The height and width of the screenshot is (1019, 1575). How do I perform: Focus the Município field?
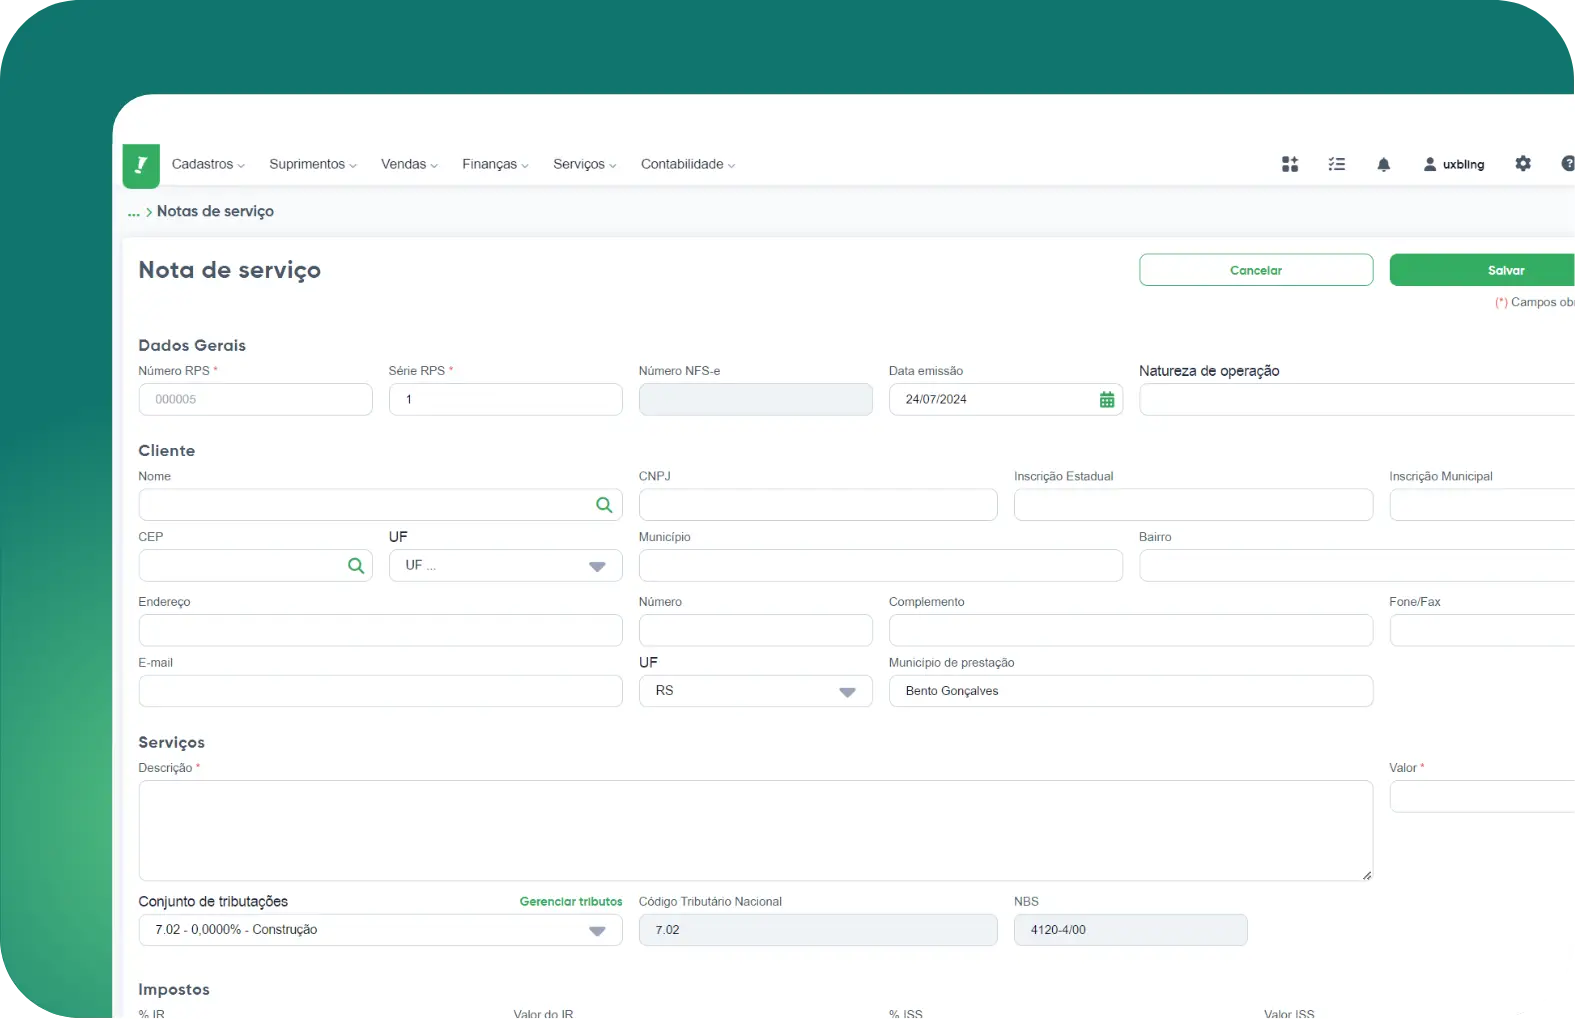coord(881,566)
